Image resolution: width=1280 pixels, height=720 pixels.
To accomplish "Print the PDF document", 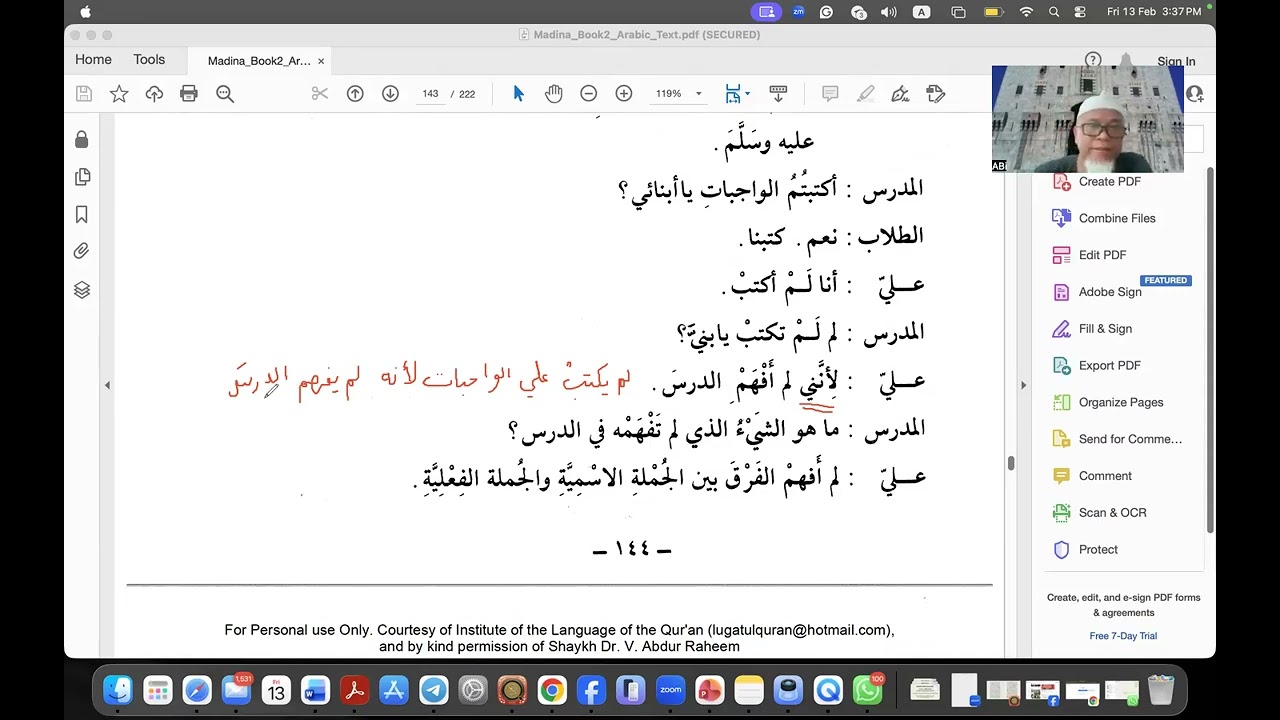I will tap(189, 93).
